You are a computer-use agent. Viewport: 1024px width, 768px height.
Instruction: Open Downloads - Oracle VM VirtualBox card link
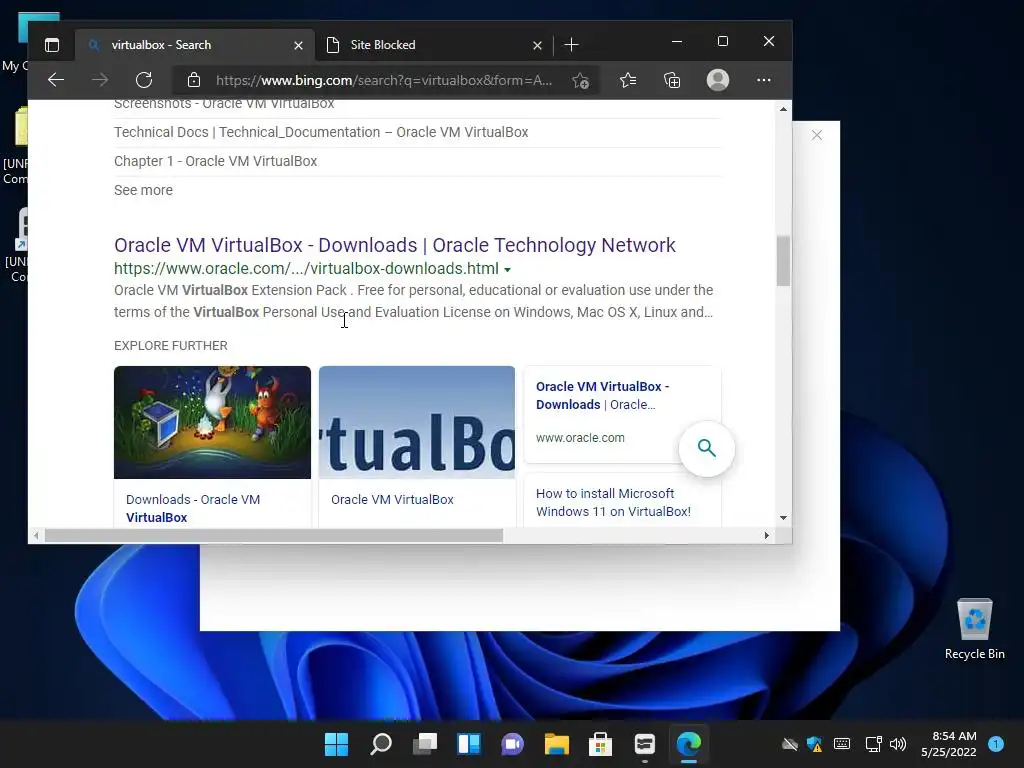(193, 508)
